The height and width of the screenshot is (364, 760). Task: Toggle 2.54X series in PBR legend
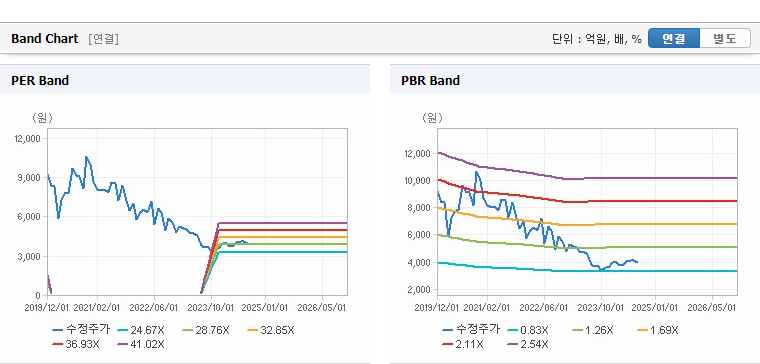pyautogui.click(x=528, y=344)
